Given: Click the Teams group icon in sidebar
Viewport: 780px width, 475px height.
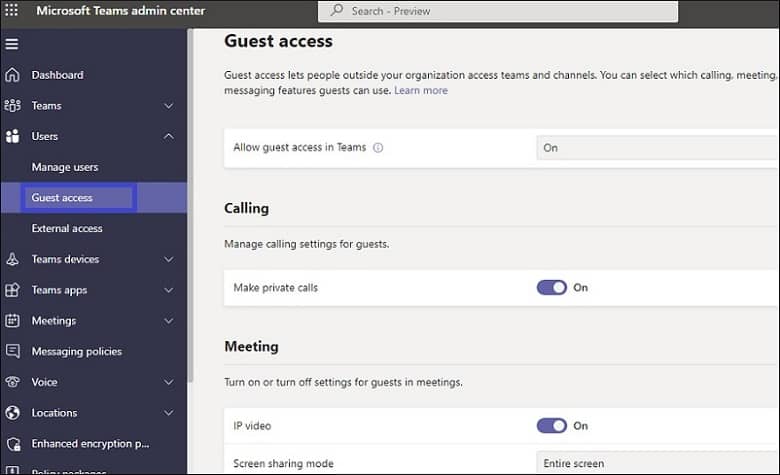Looking at the screenshot, I should 12,105.
